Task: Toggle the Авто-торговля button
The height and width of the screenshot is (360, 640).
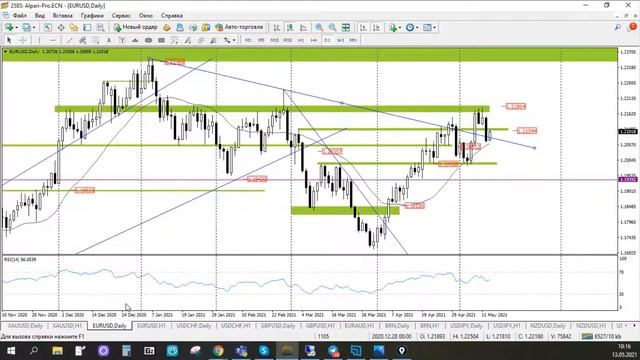Action: (x=239, y=27)
